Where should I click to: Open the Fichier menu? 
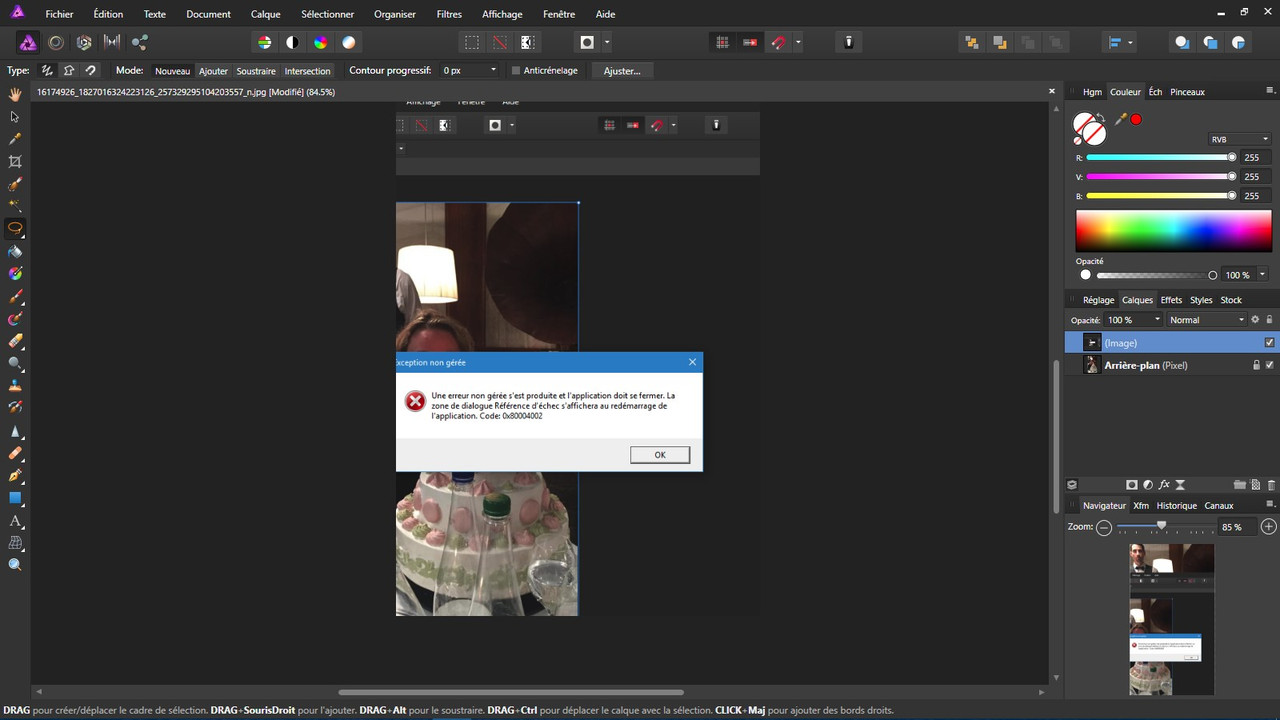[x=59, y=14]
